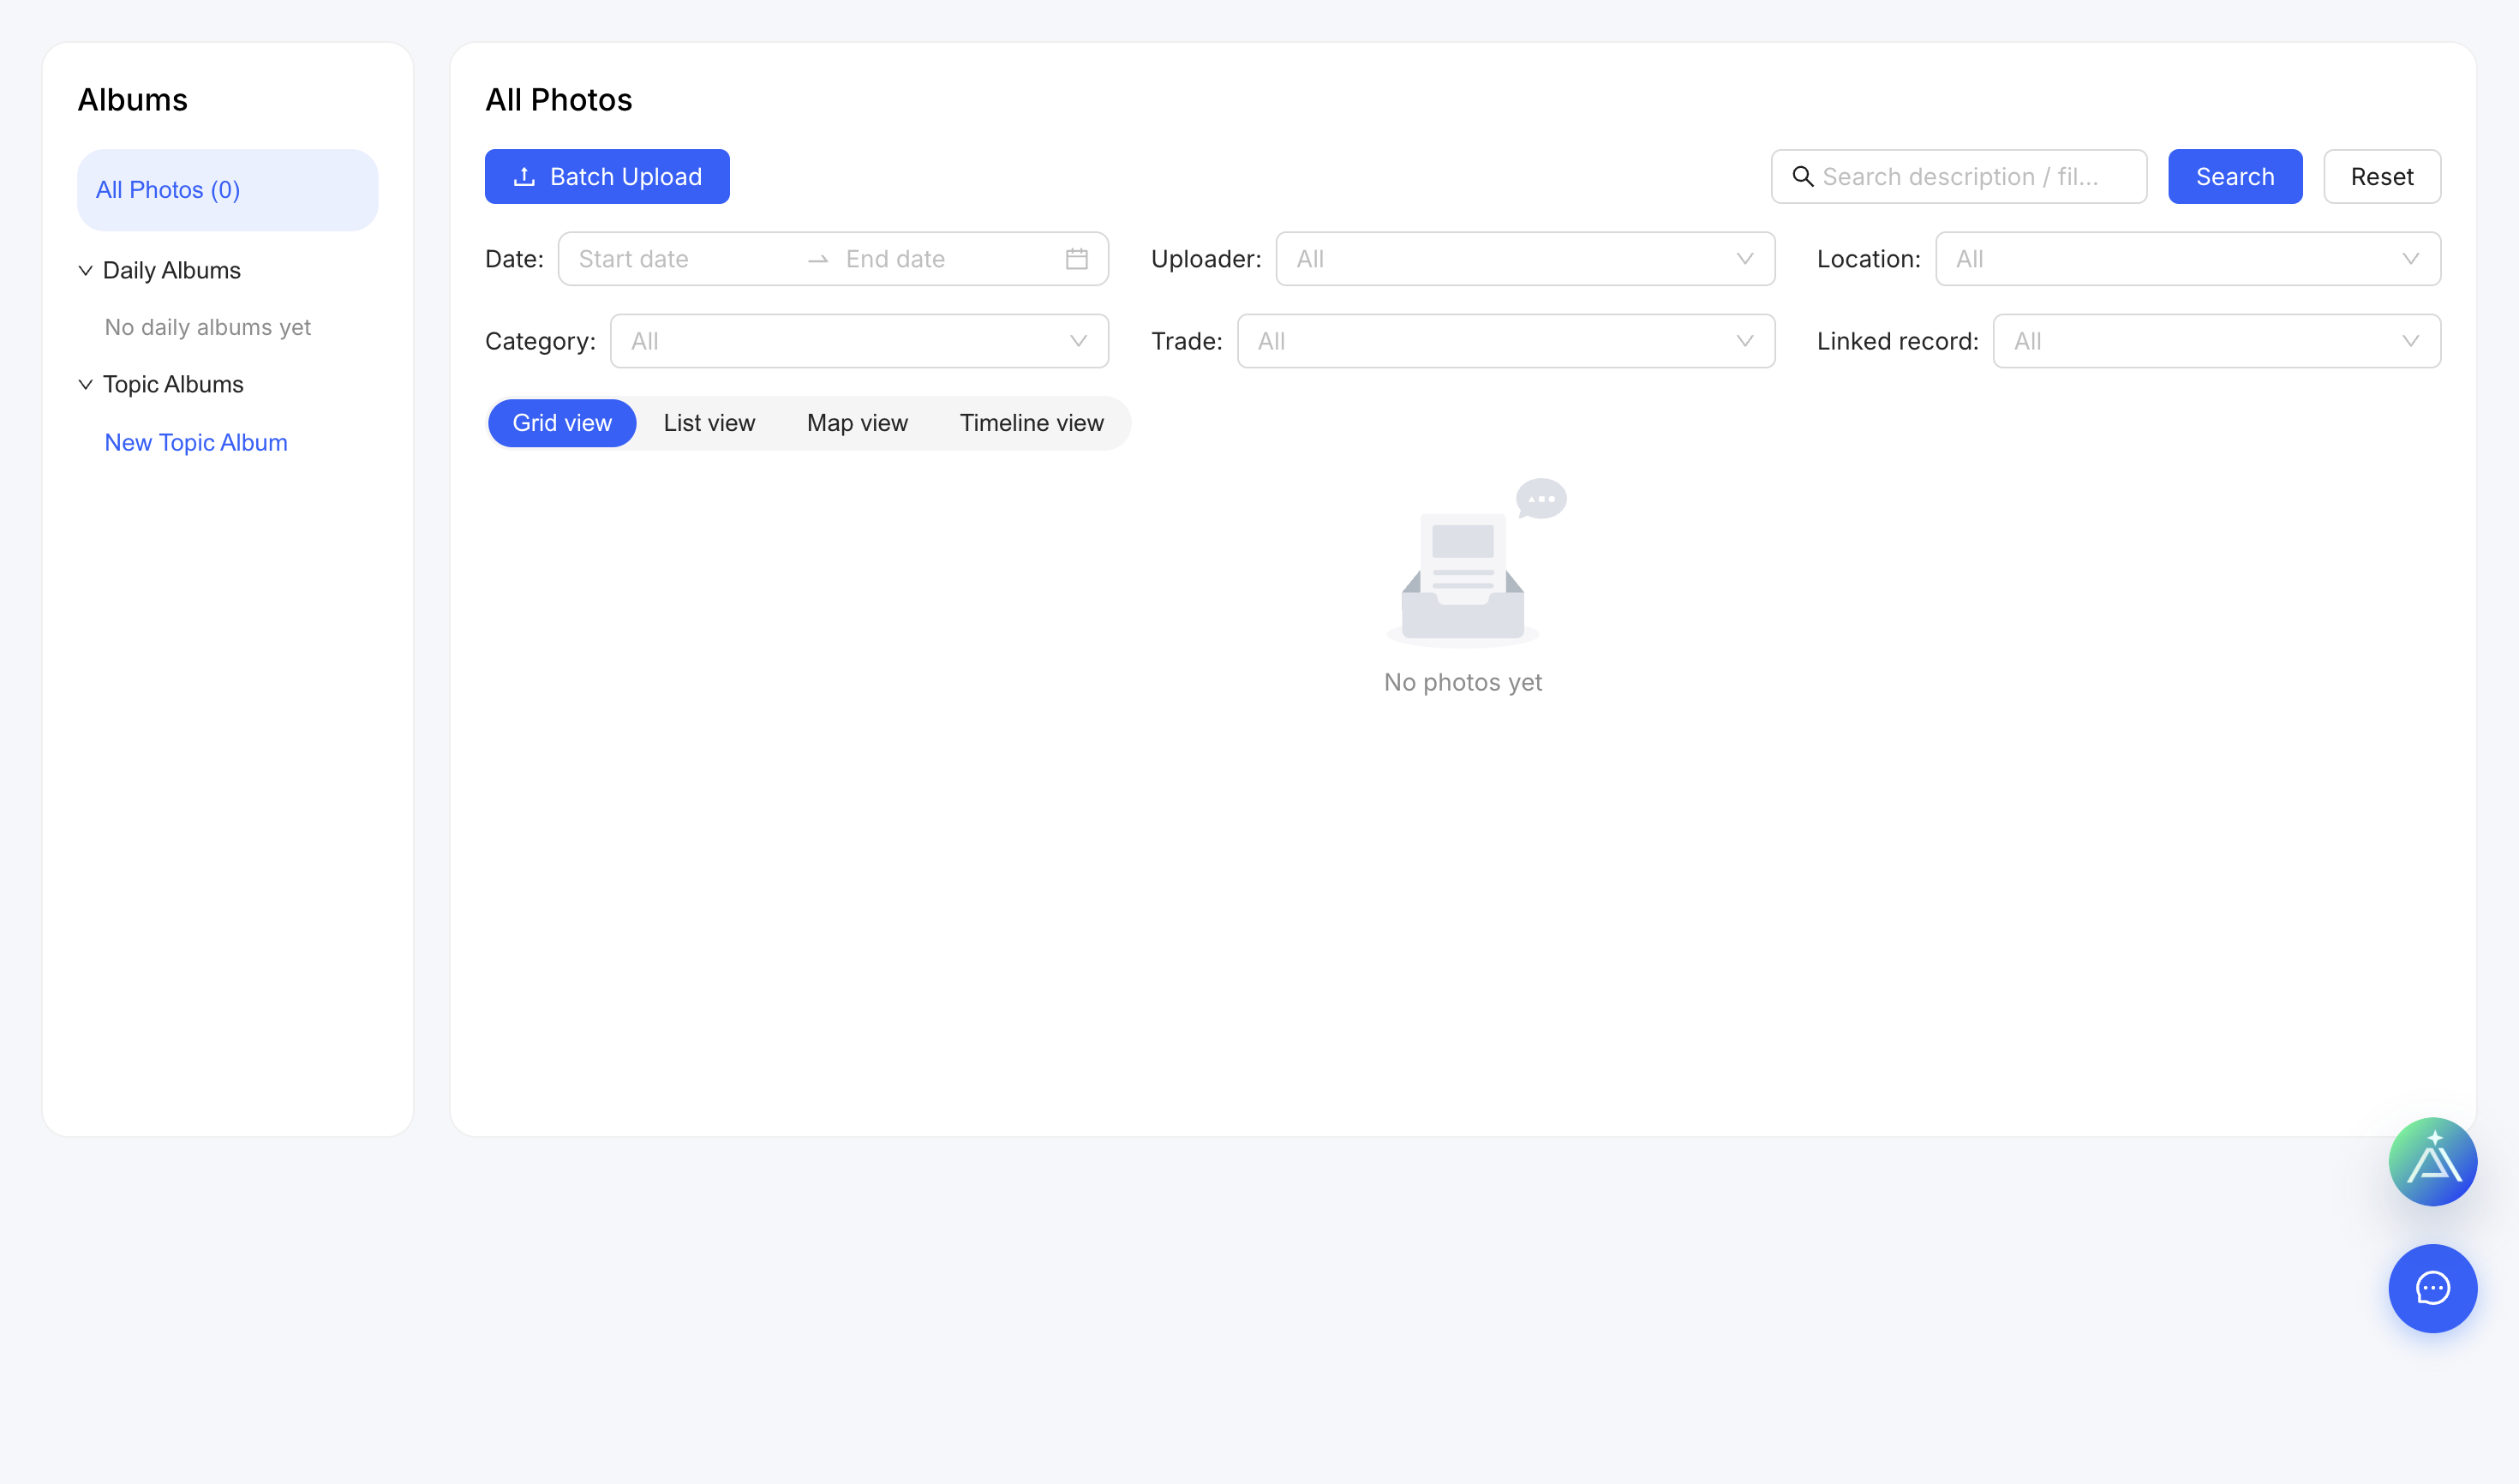The width and height of the screenshot is (2519, 1484).
Task: Switch to List view
Action: pos(709,423)
